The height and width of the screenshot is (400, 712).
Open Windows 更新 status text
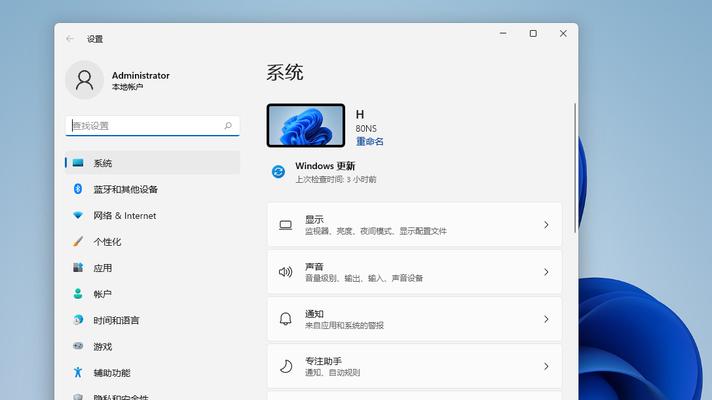pos(325,166)
